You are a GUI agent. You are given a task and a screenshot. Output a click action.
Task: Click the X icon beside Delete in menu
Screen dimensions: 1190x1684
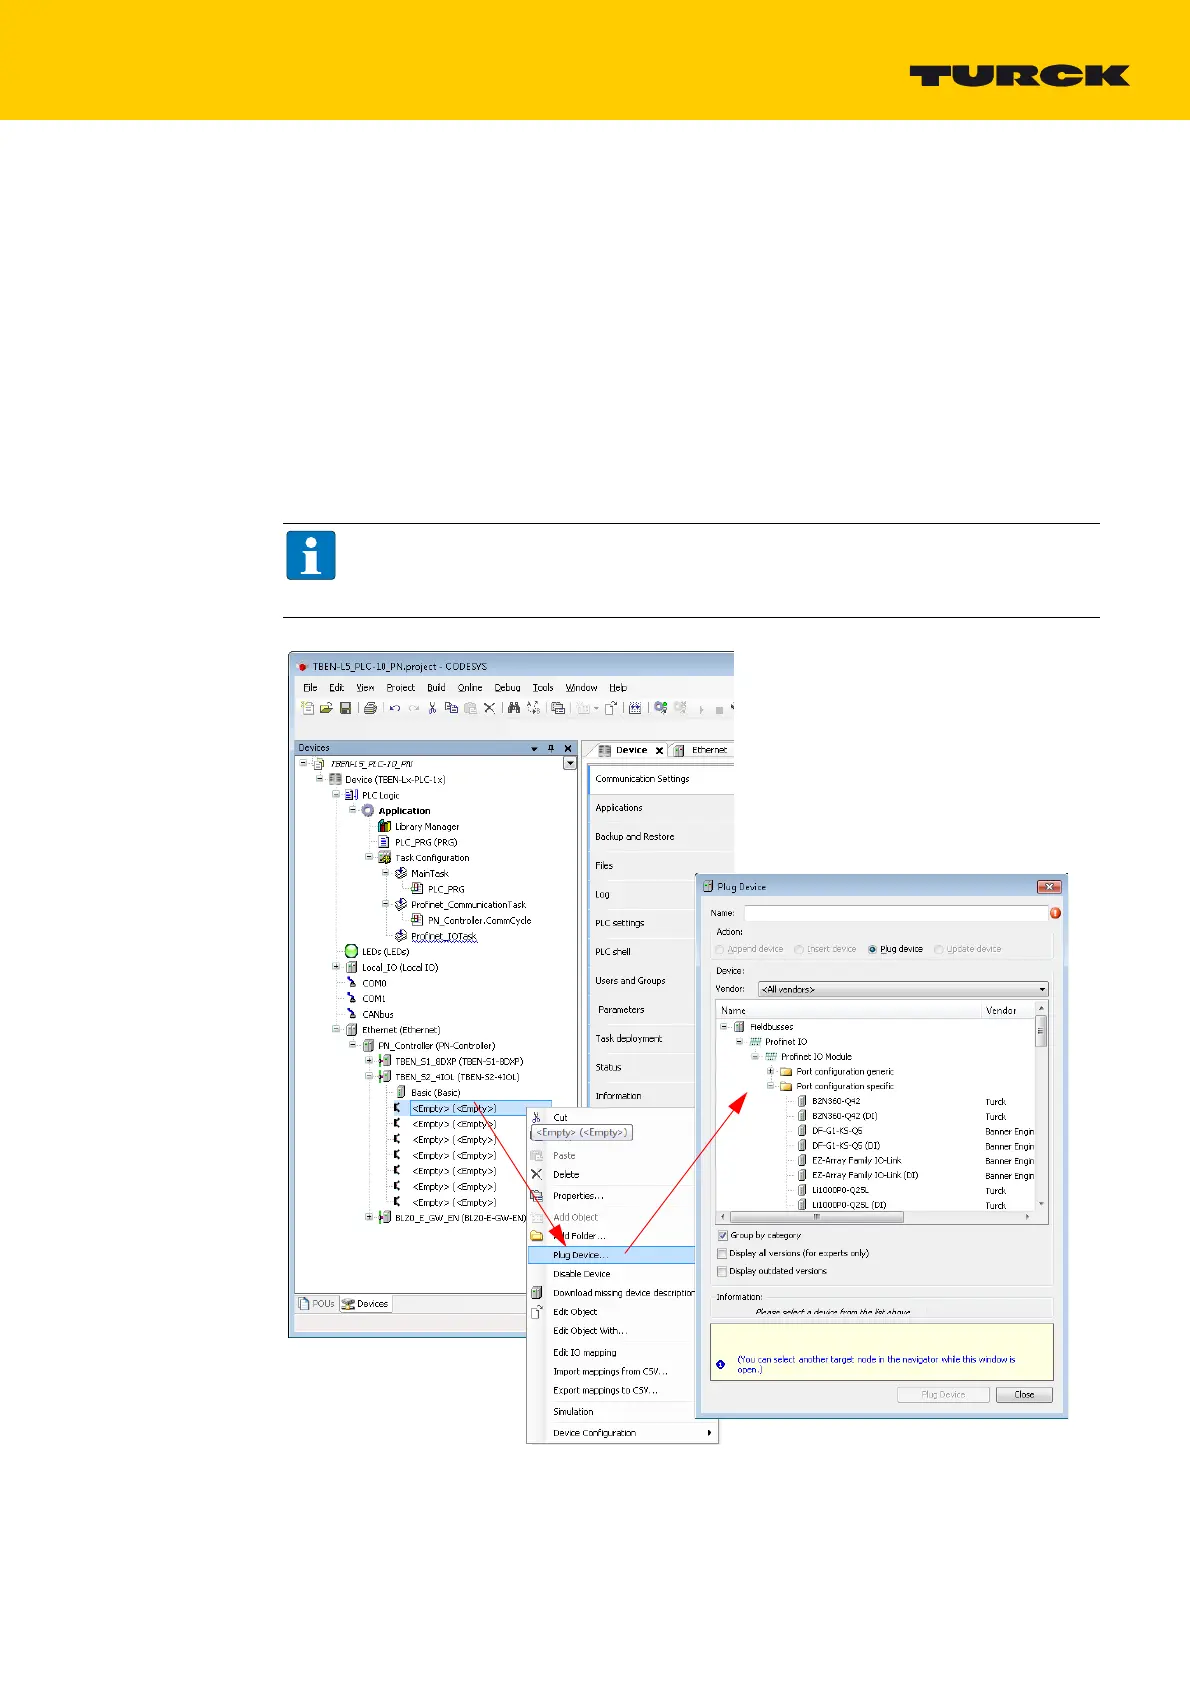pos(537,1174)
